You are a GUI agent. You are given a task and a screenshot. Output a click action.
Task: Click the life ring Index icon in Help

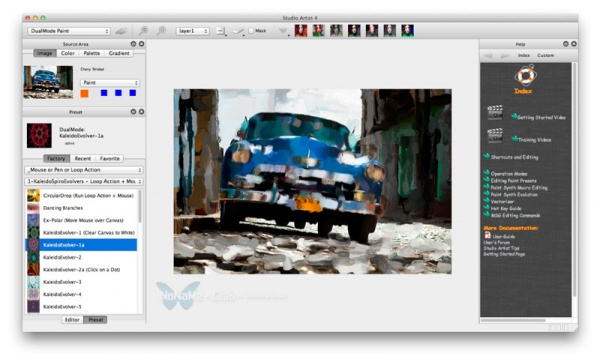pos(525,75)
